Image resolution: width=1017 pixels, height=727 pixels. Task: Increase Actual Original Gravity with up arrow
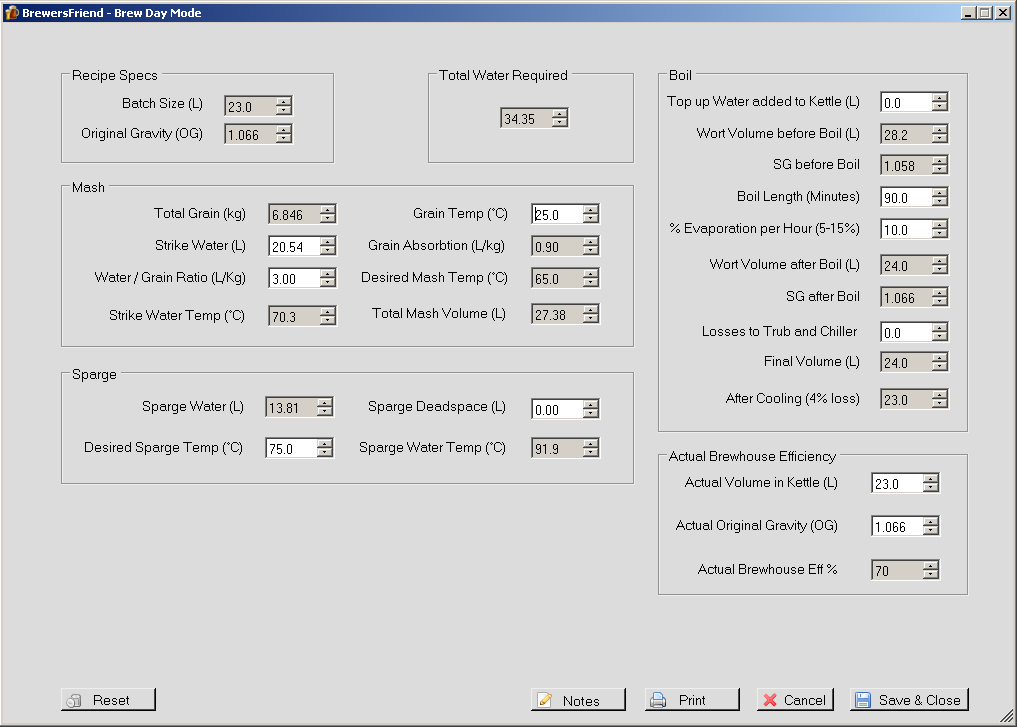(x=931, y=522)
